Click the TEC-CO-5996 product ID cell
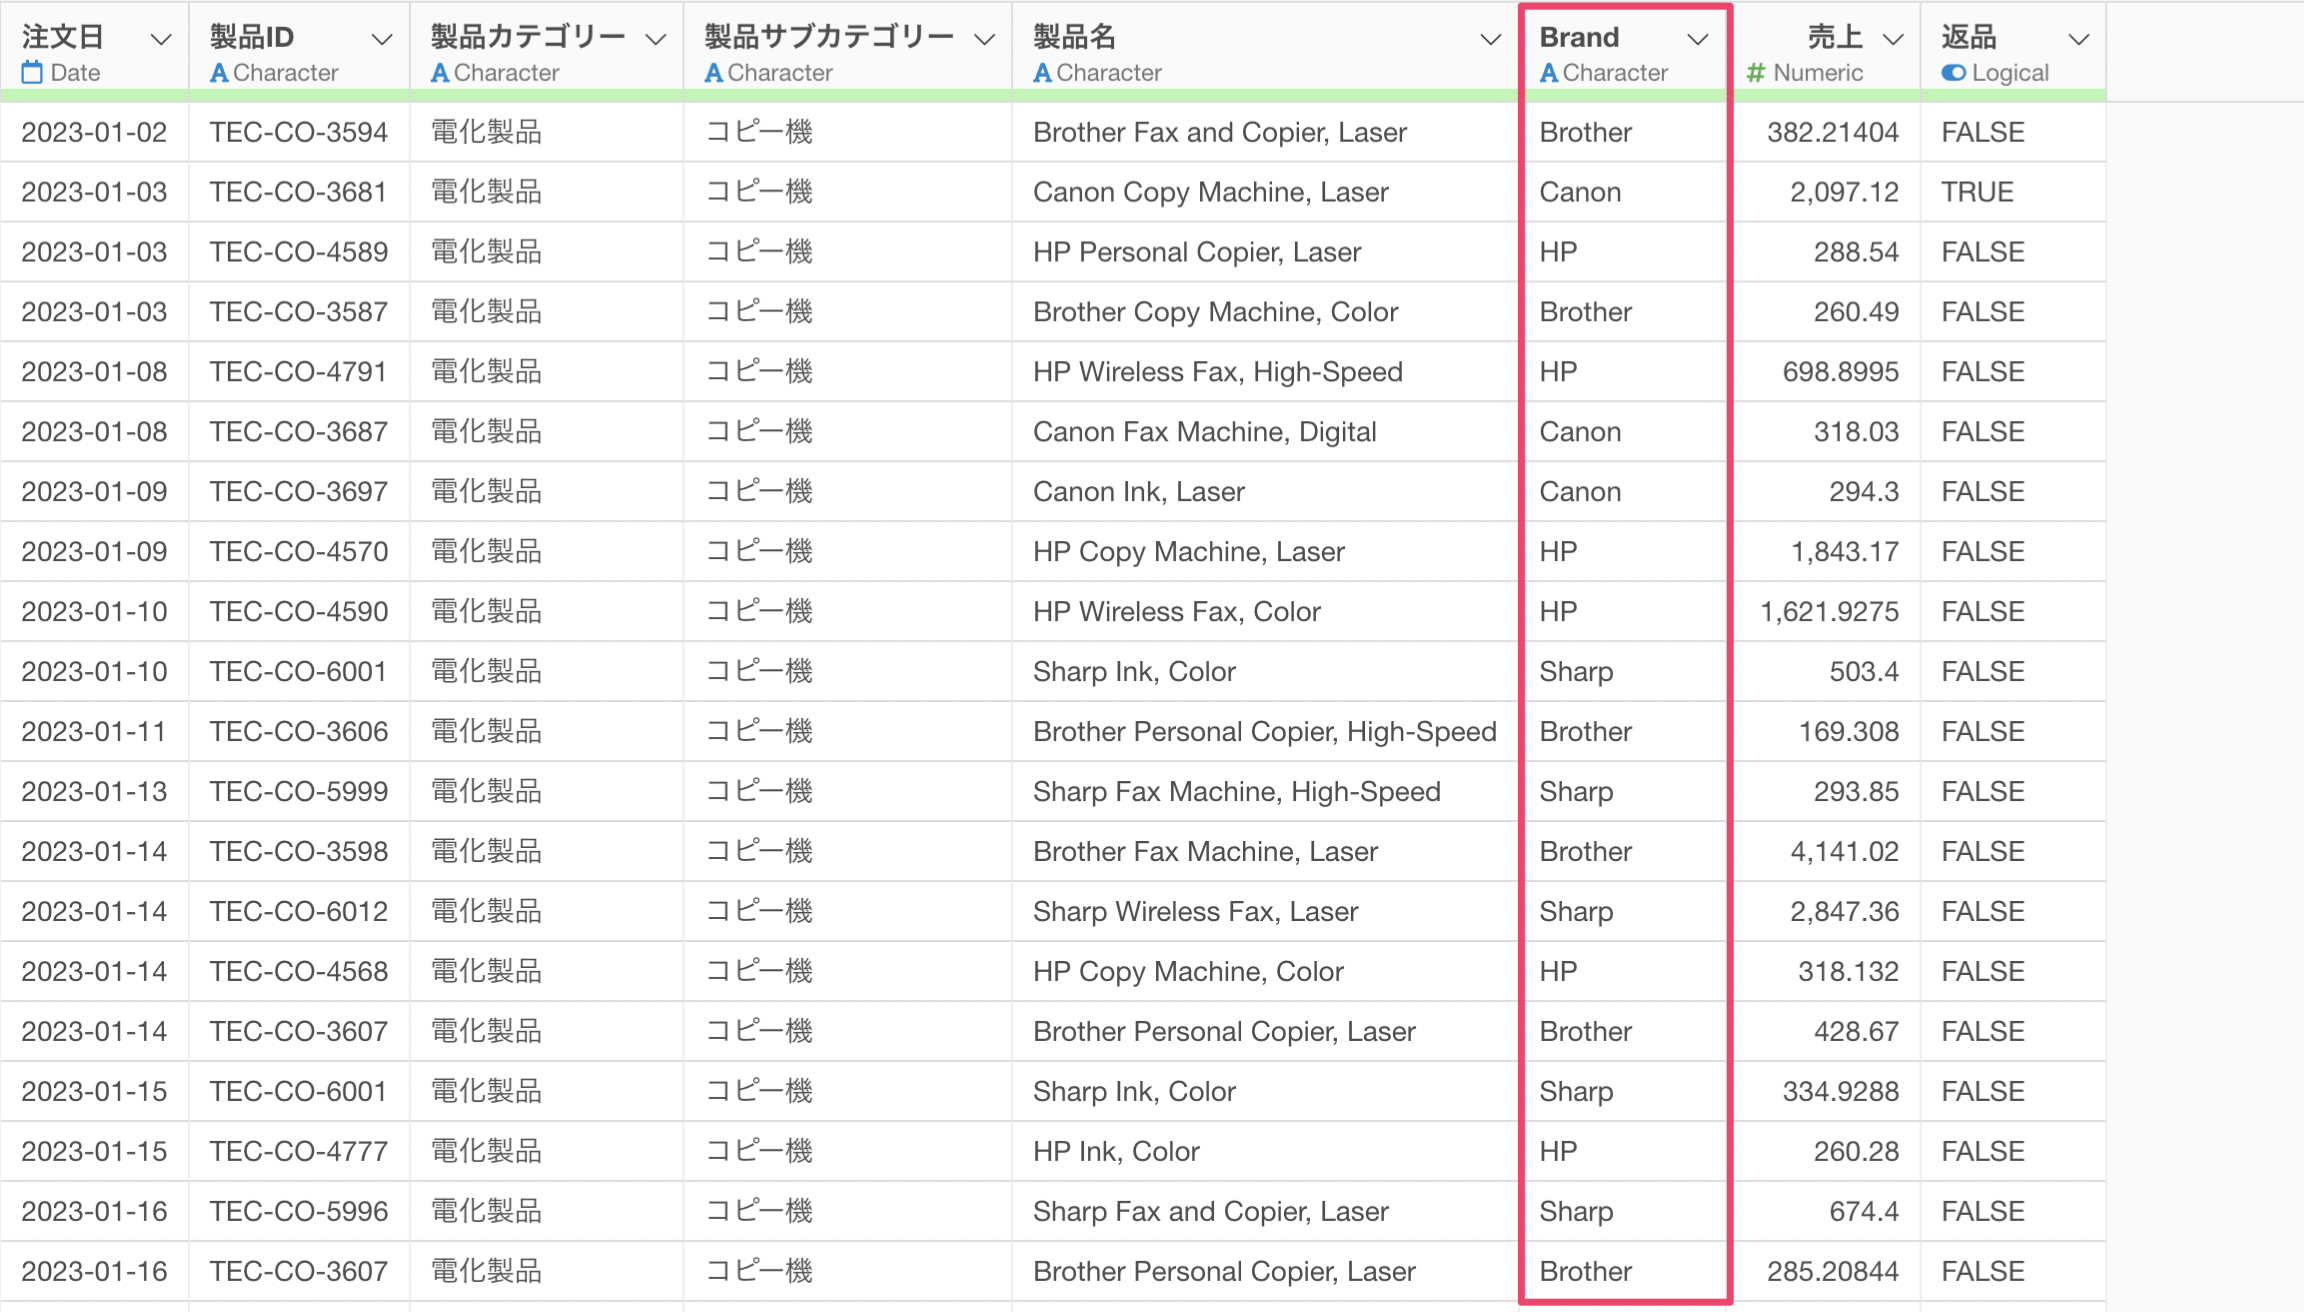This screenshot has width=2304, height=1312. [299, 1212]
